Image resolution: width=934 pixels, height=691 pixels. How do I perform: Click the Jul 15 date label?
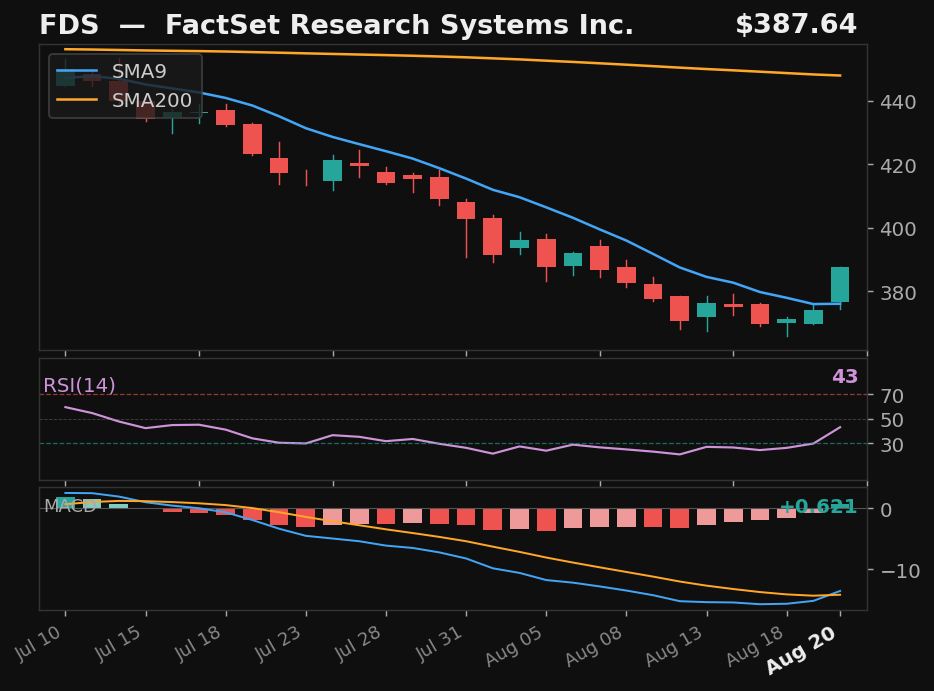coord(119,643)
